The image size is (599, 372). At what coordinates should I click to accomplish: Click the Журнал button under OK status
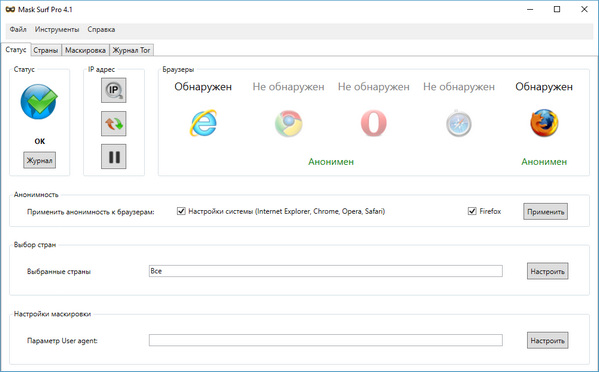[39, 160]
